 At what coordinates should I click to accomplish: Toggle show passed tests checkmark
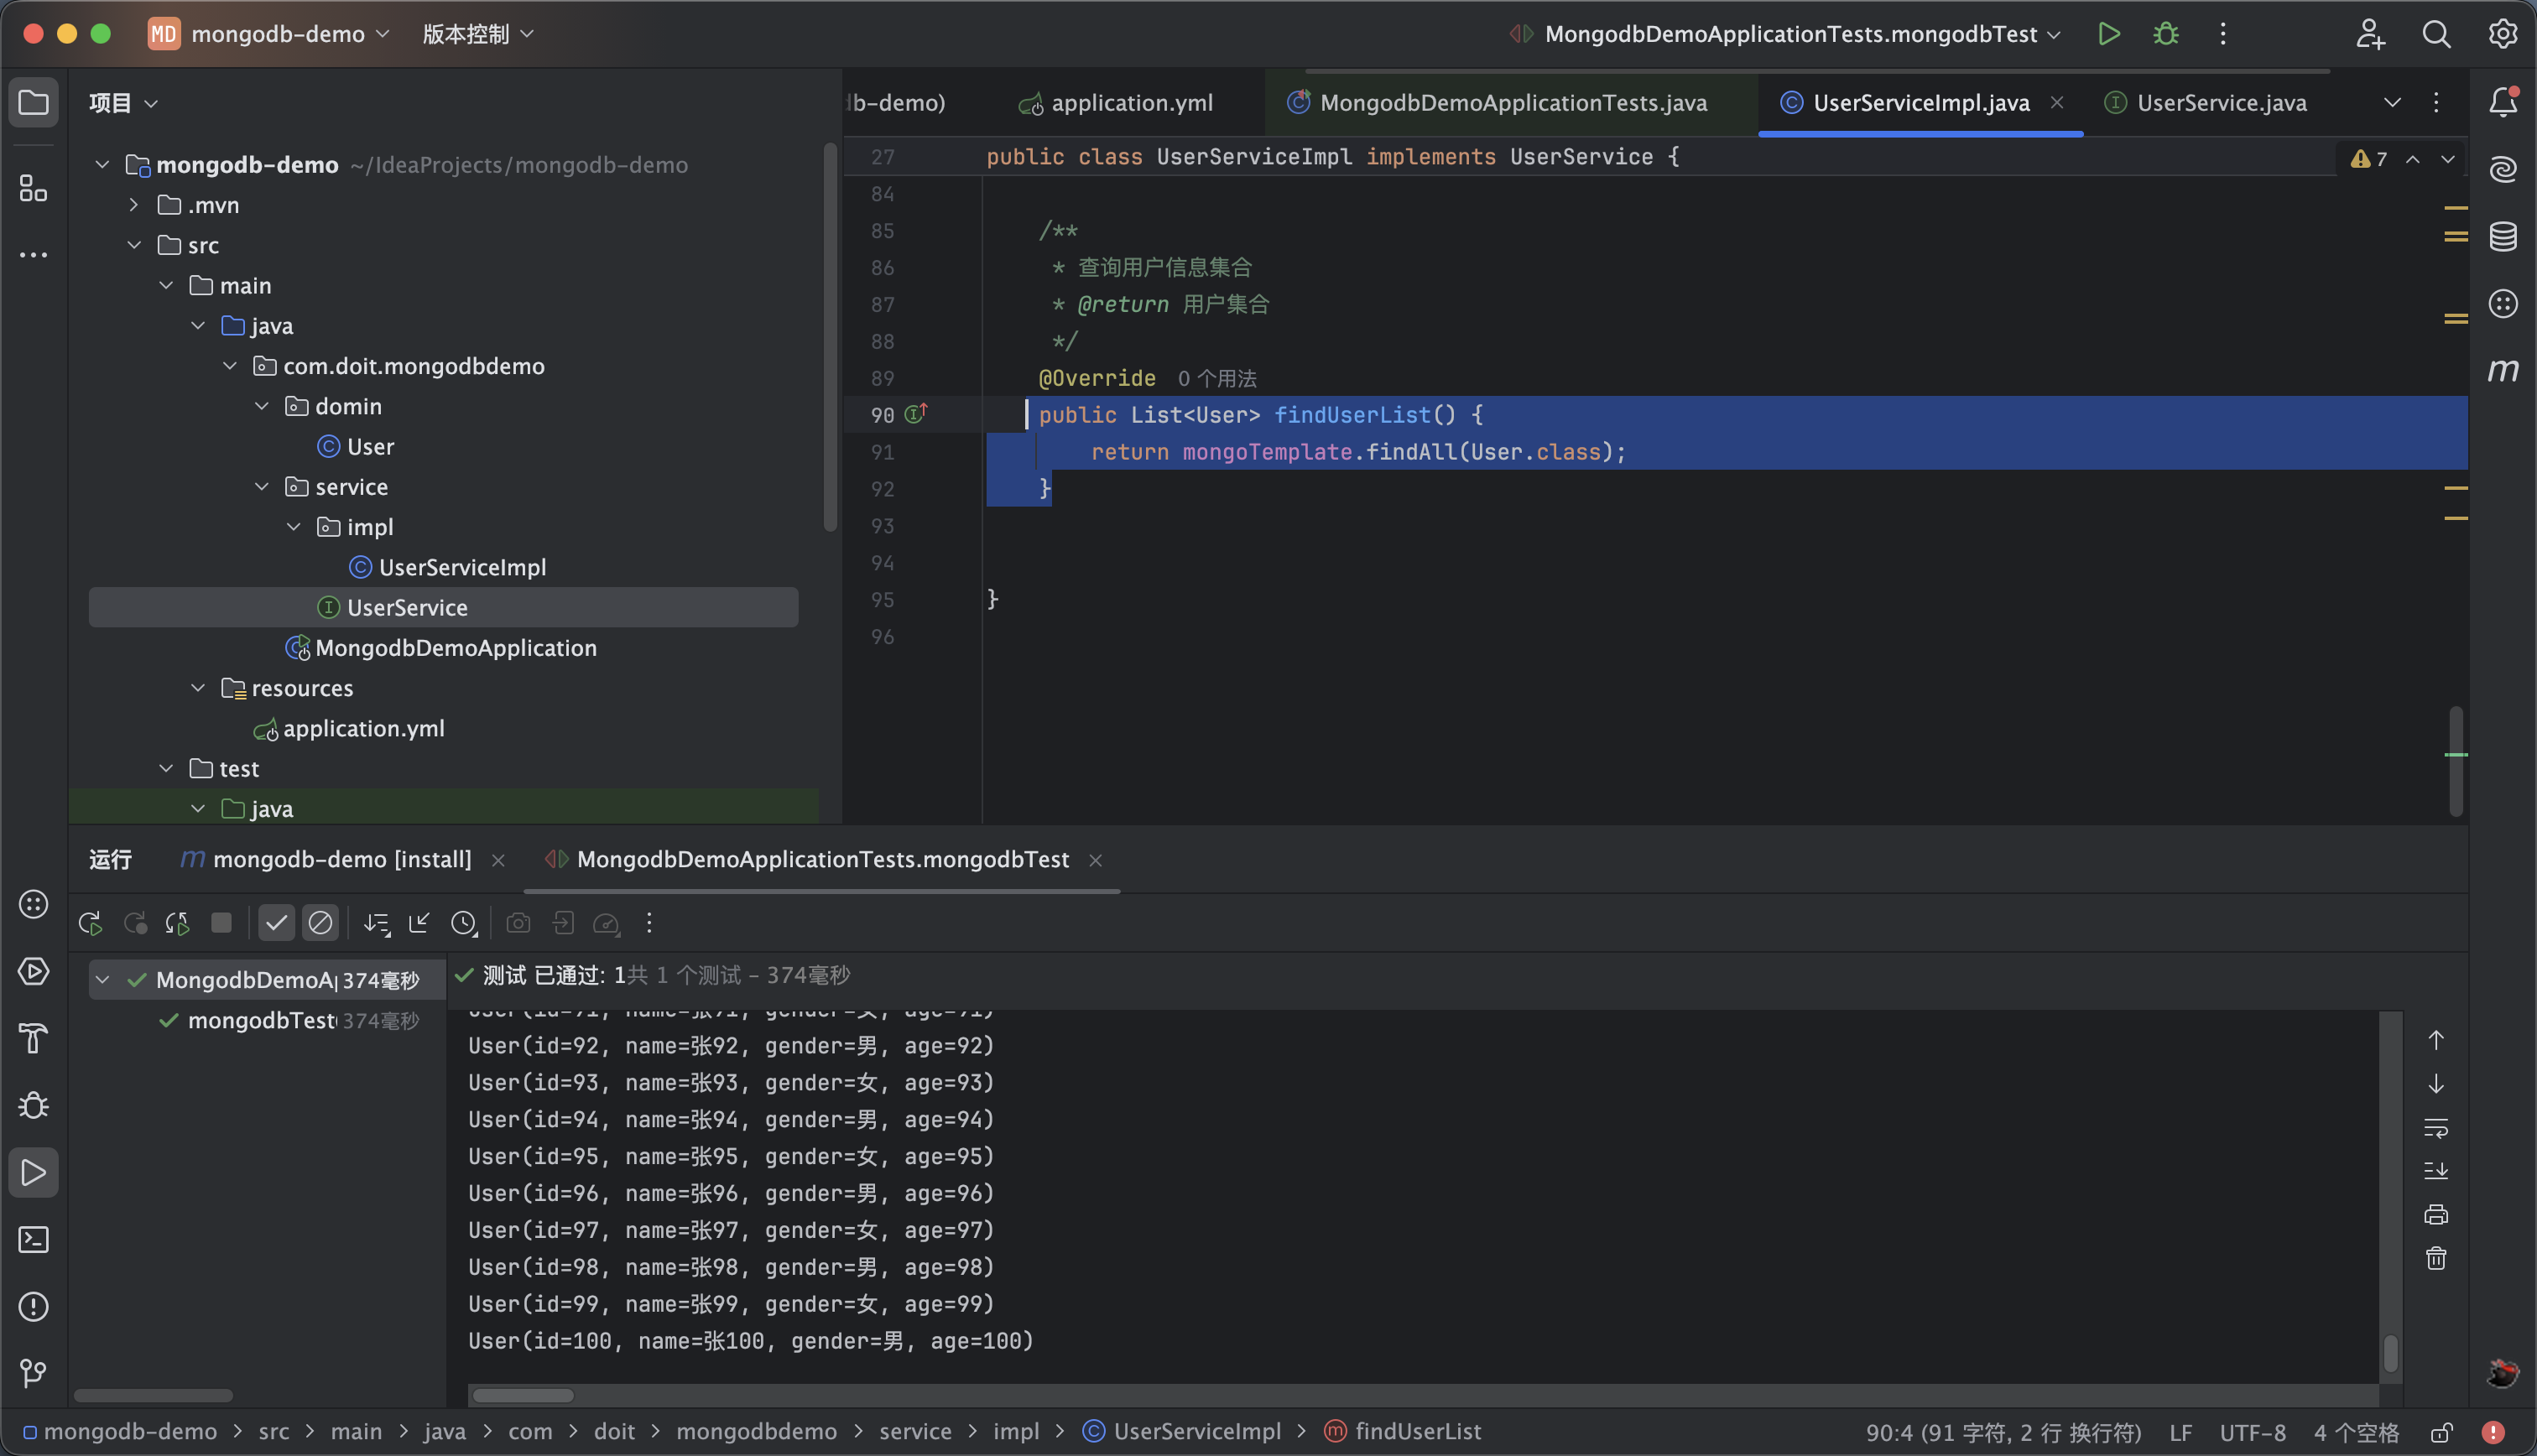click(276, 923)
